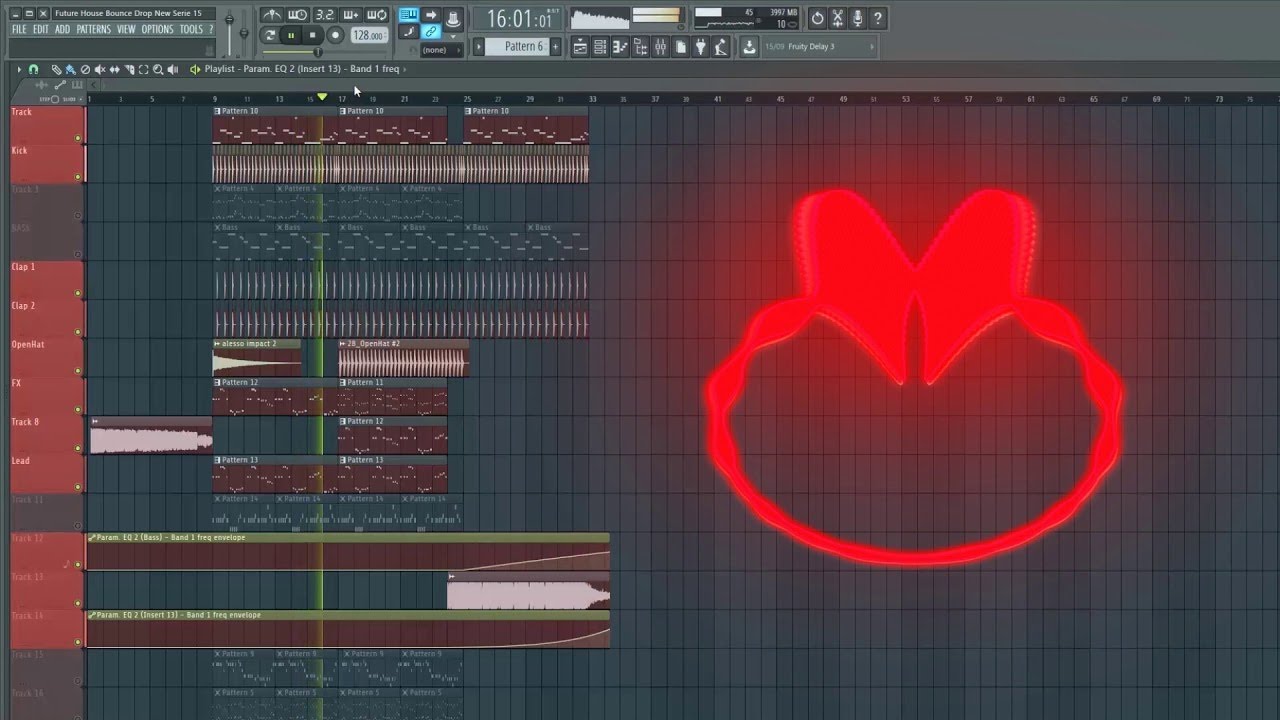Select the Playback speaker tool in Playlist

[172, 69]
